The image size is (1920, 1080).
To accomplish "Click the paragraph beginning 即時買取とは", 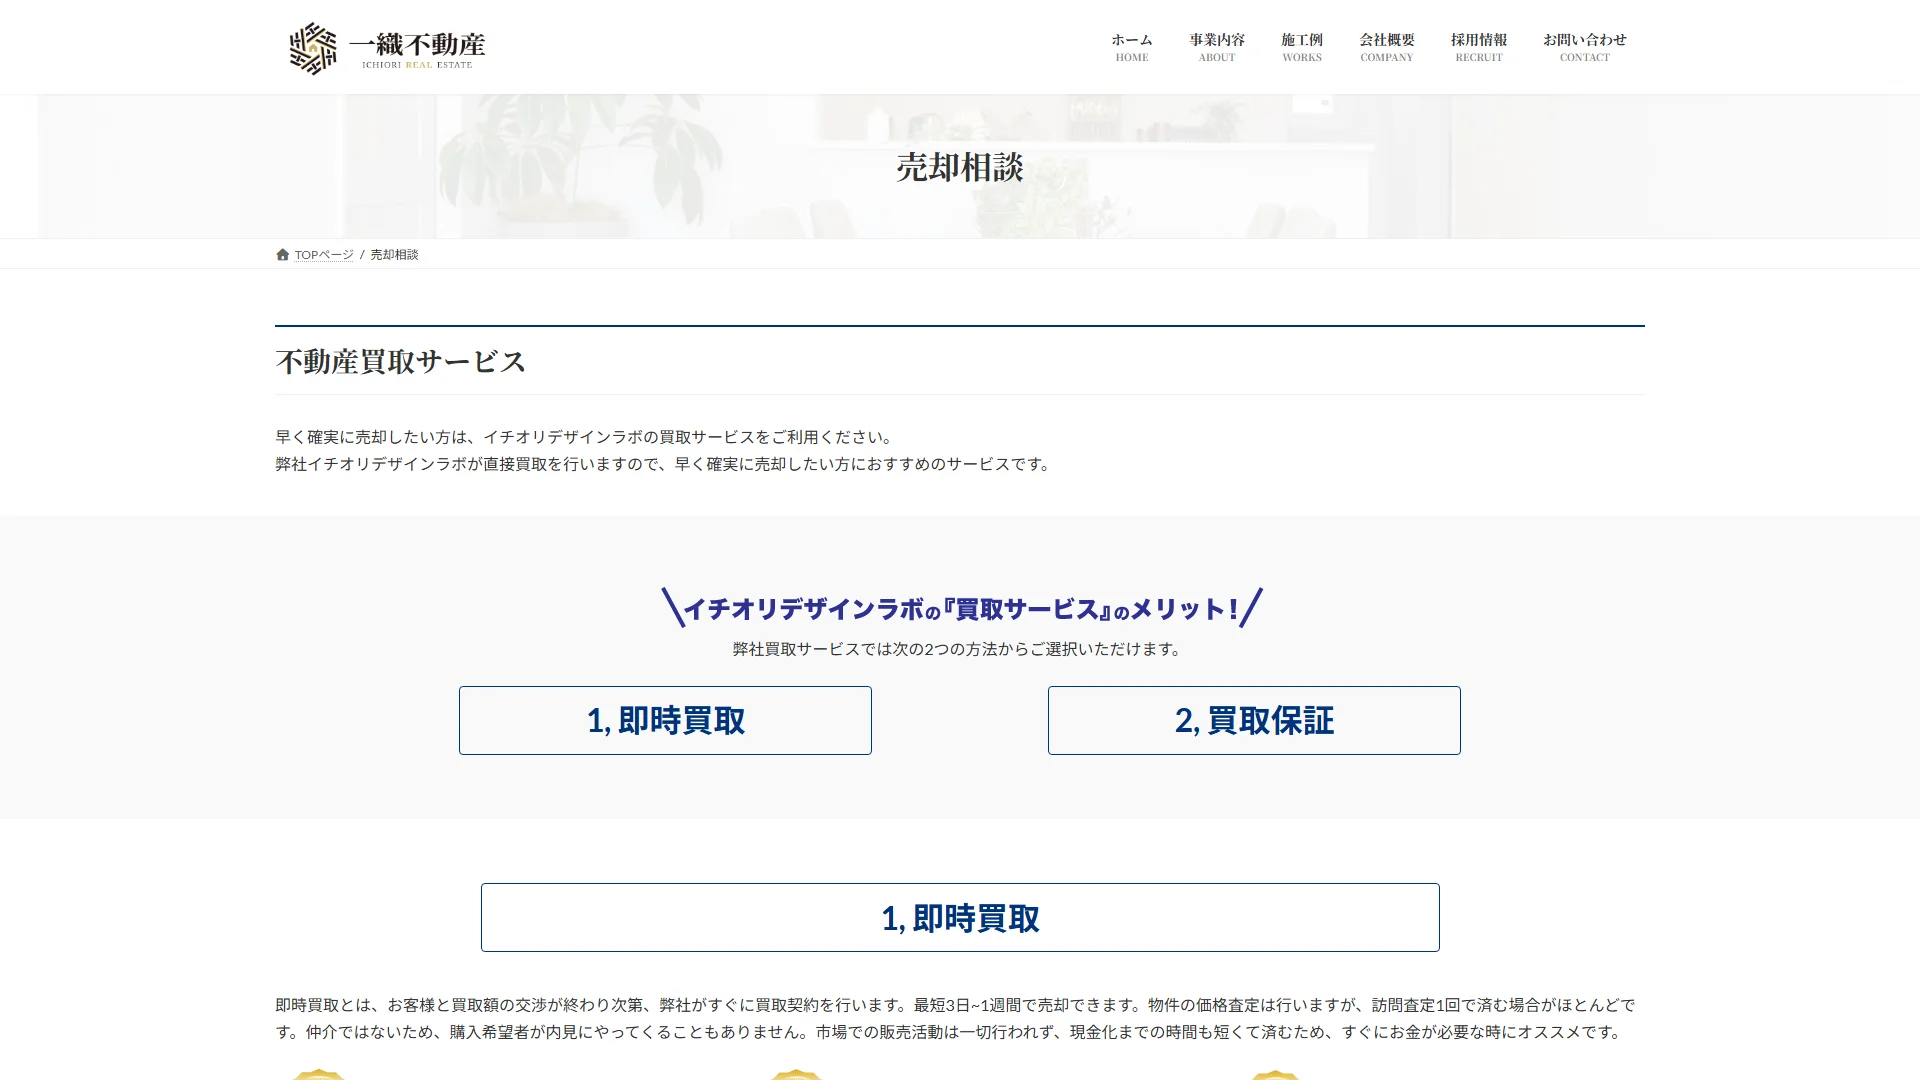I will pyautogui.click(x=956, y=1018).
